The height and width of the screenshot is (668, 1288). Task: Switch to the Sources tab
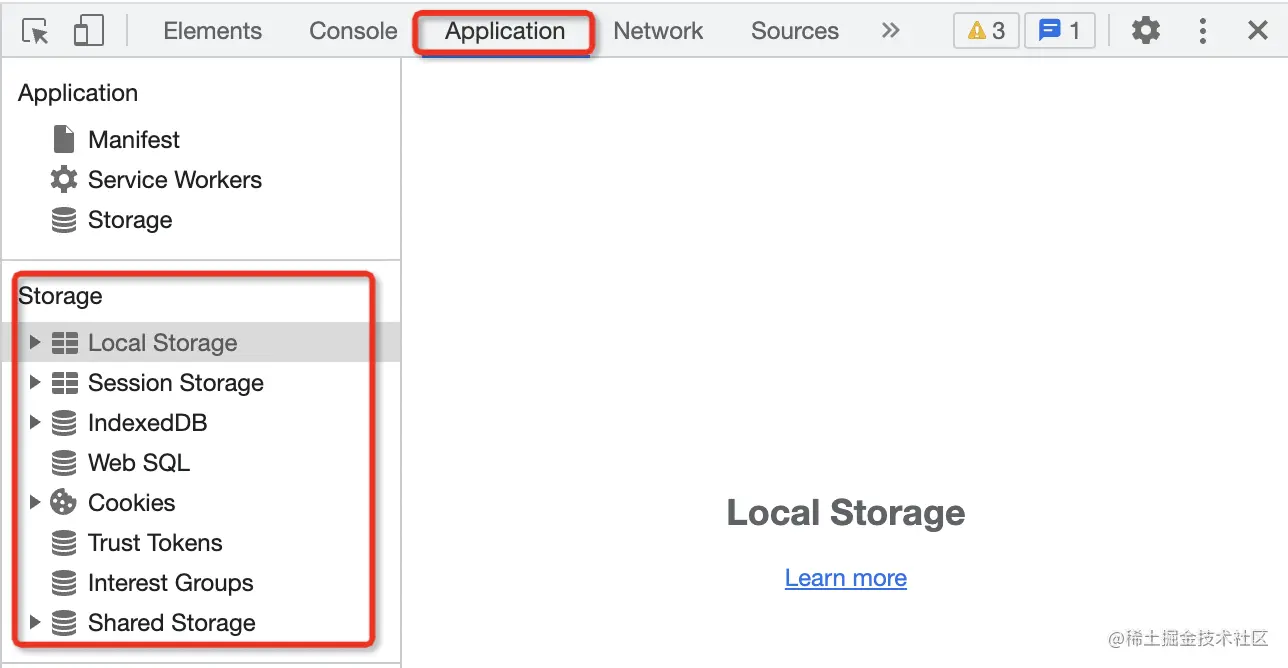tap(795, 31)
